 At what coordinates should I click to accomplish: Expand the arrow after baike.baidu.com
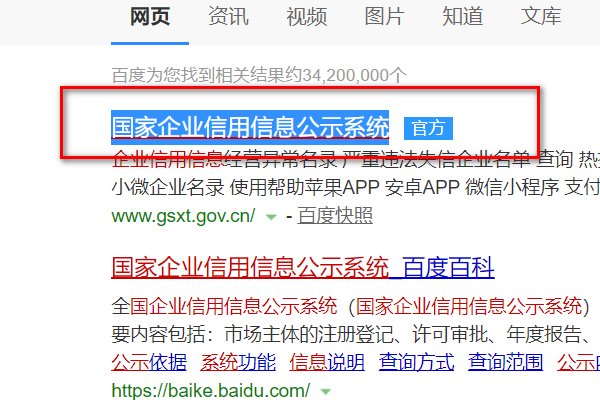click(325, 392)
